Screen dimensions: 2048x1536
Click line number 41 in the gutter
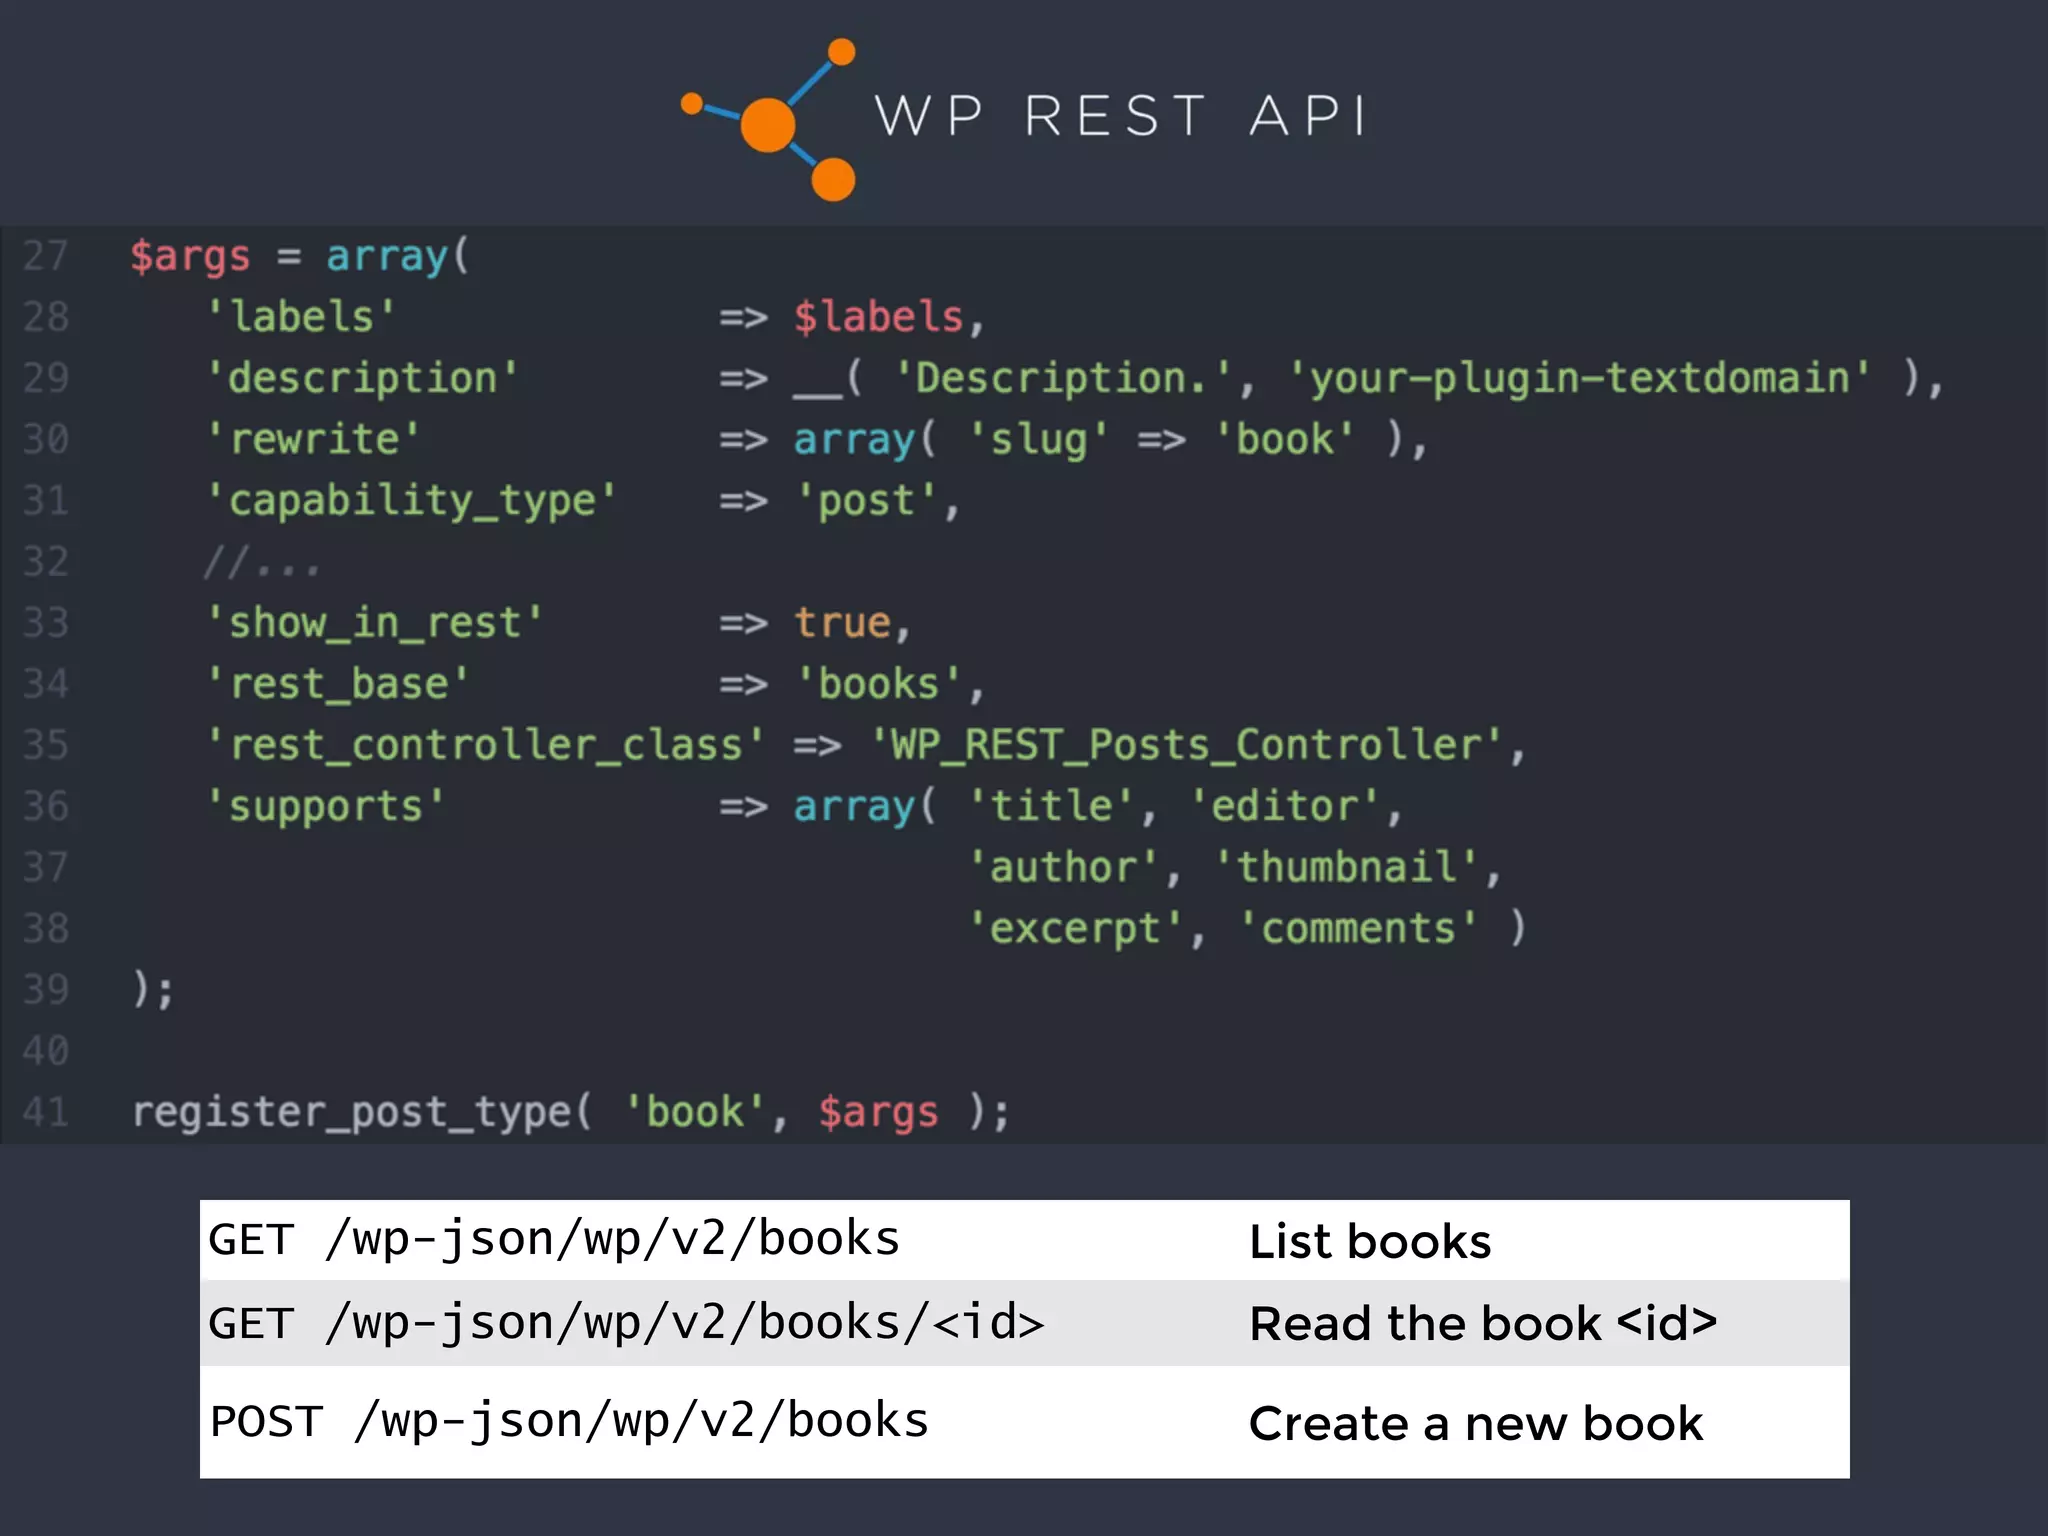[46, 1112]
